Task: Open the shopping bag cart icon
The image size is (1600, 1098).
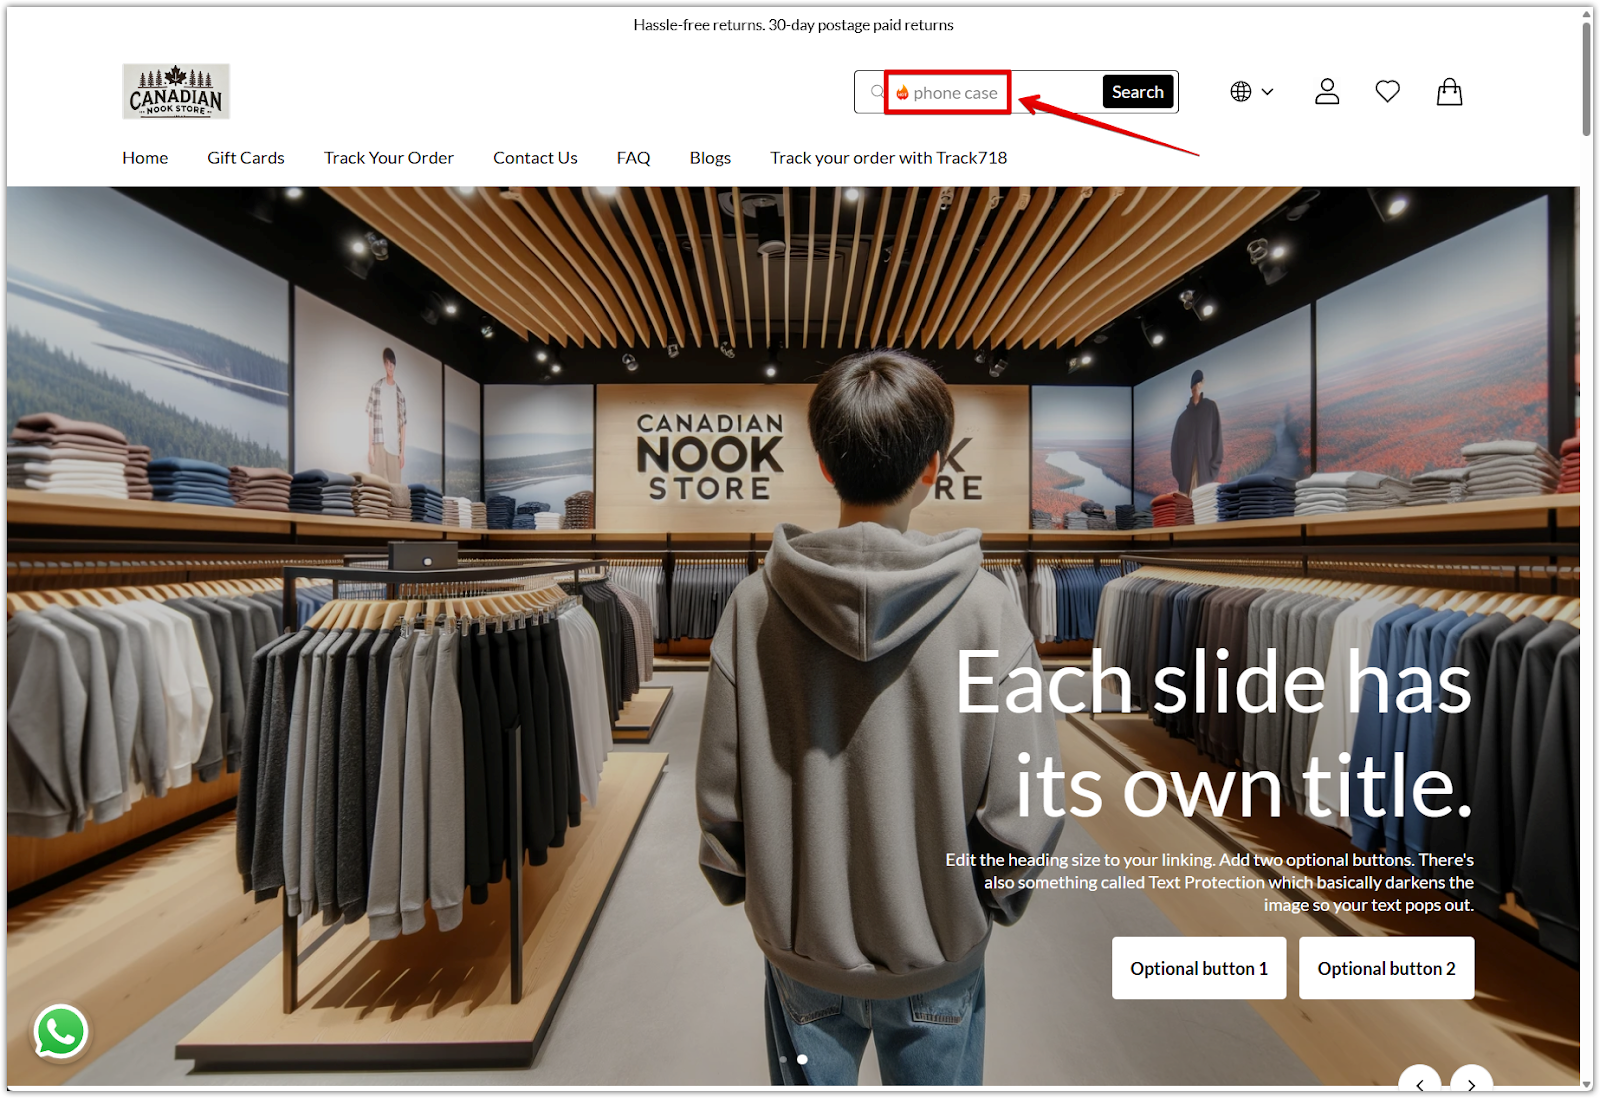Action: [x=1449, y=92]
